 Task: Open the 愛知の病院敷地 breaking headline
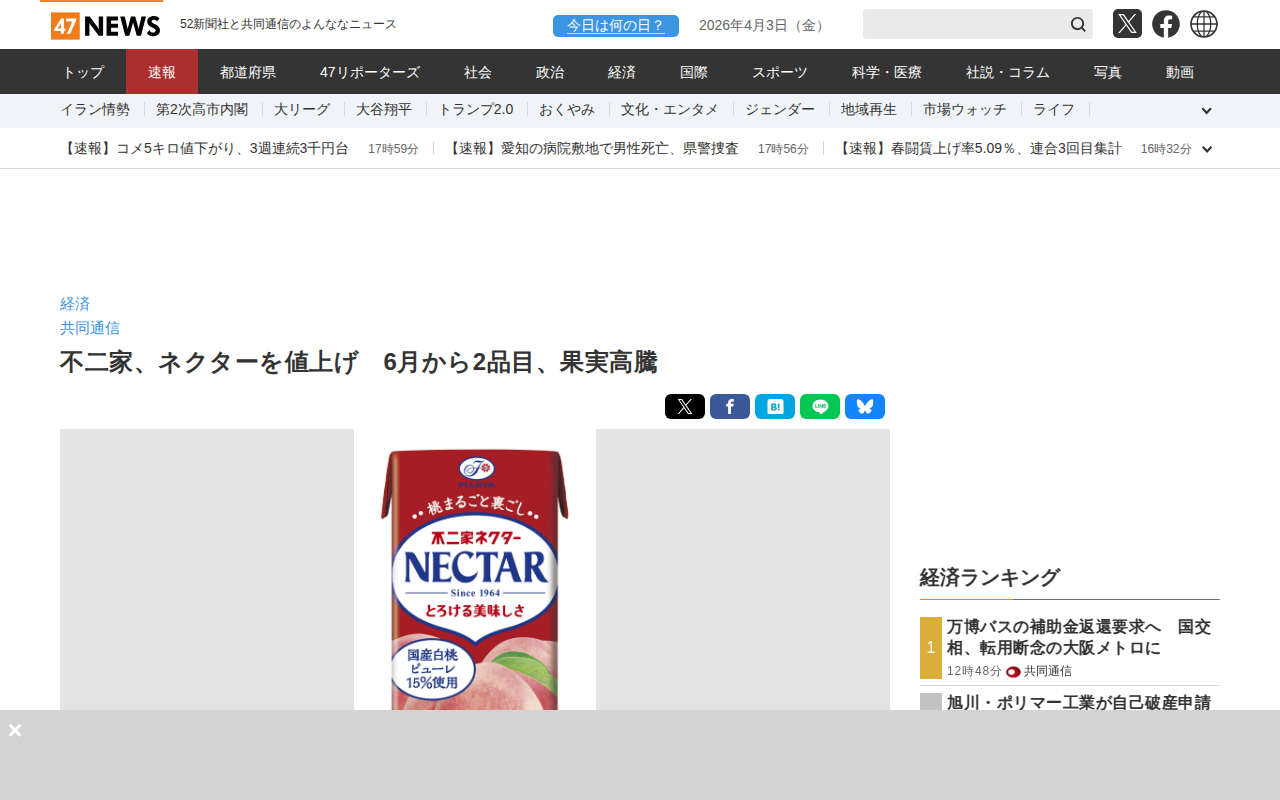click(x=592, y=149)
